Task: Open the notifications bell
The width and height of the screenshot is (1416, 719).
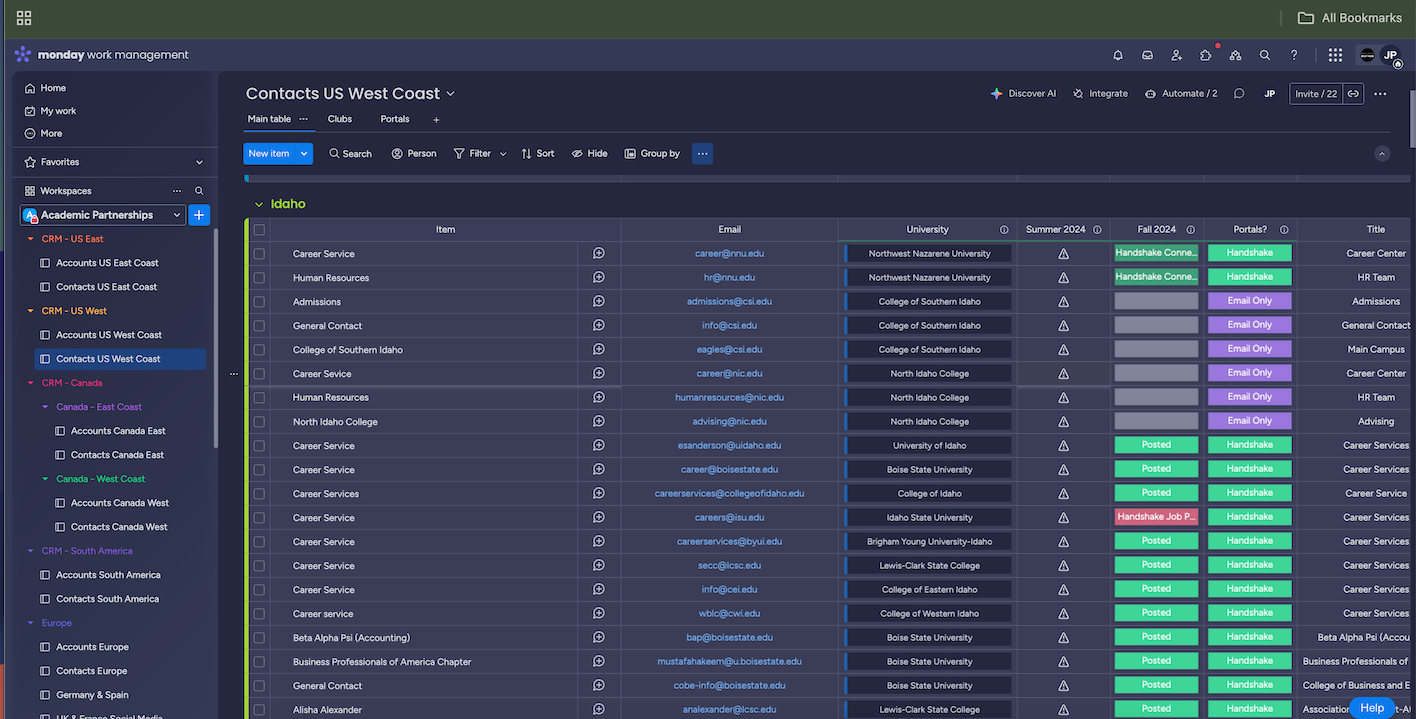Action: (1118, 55)
